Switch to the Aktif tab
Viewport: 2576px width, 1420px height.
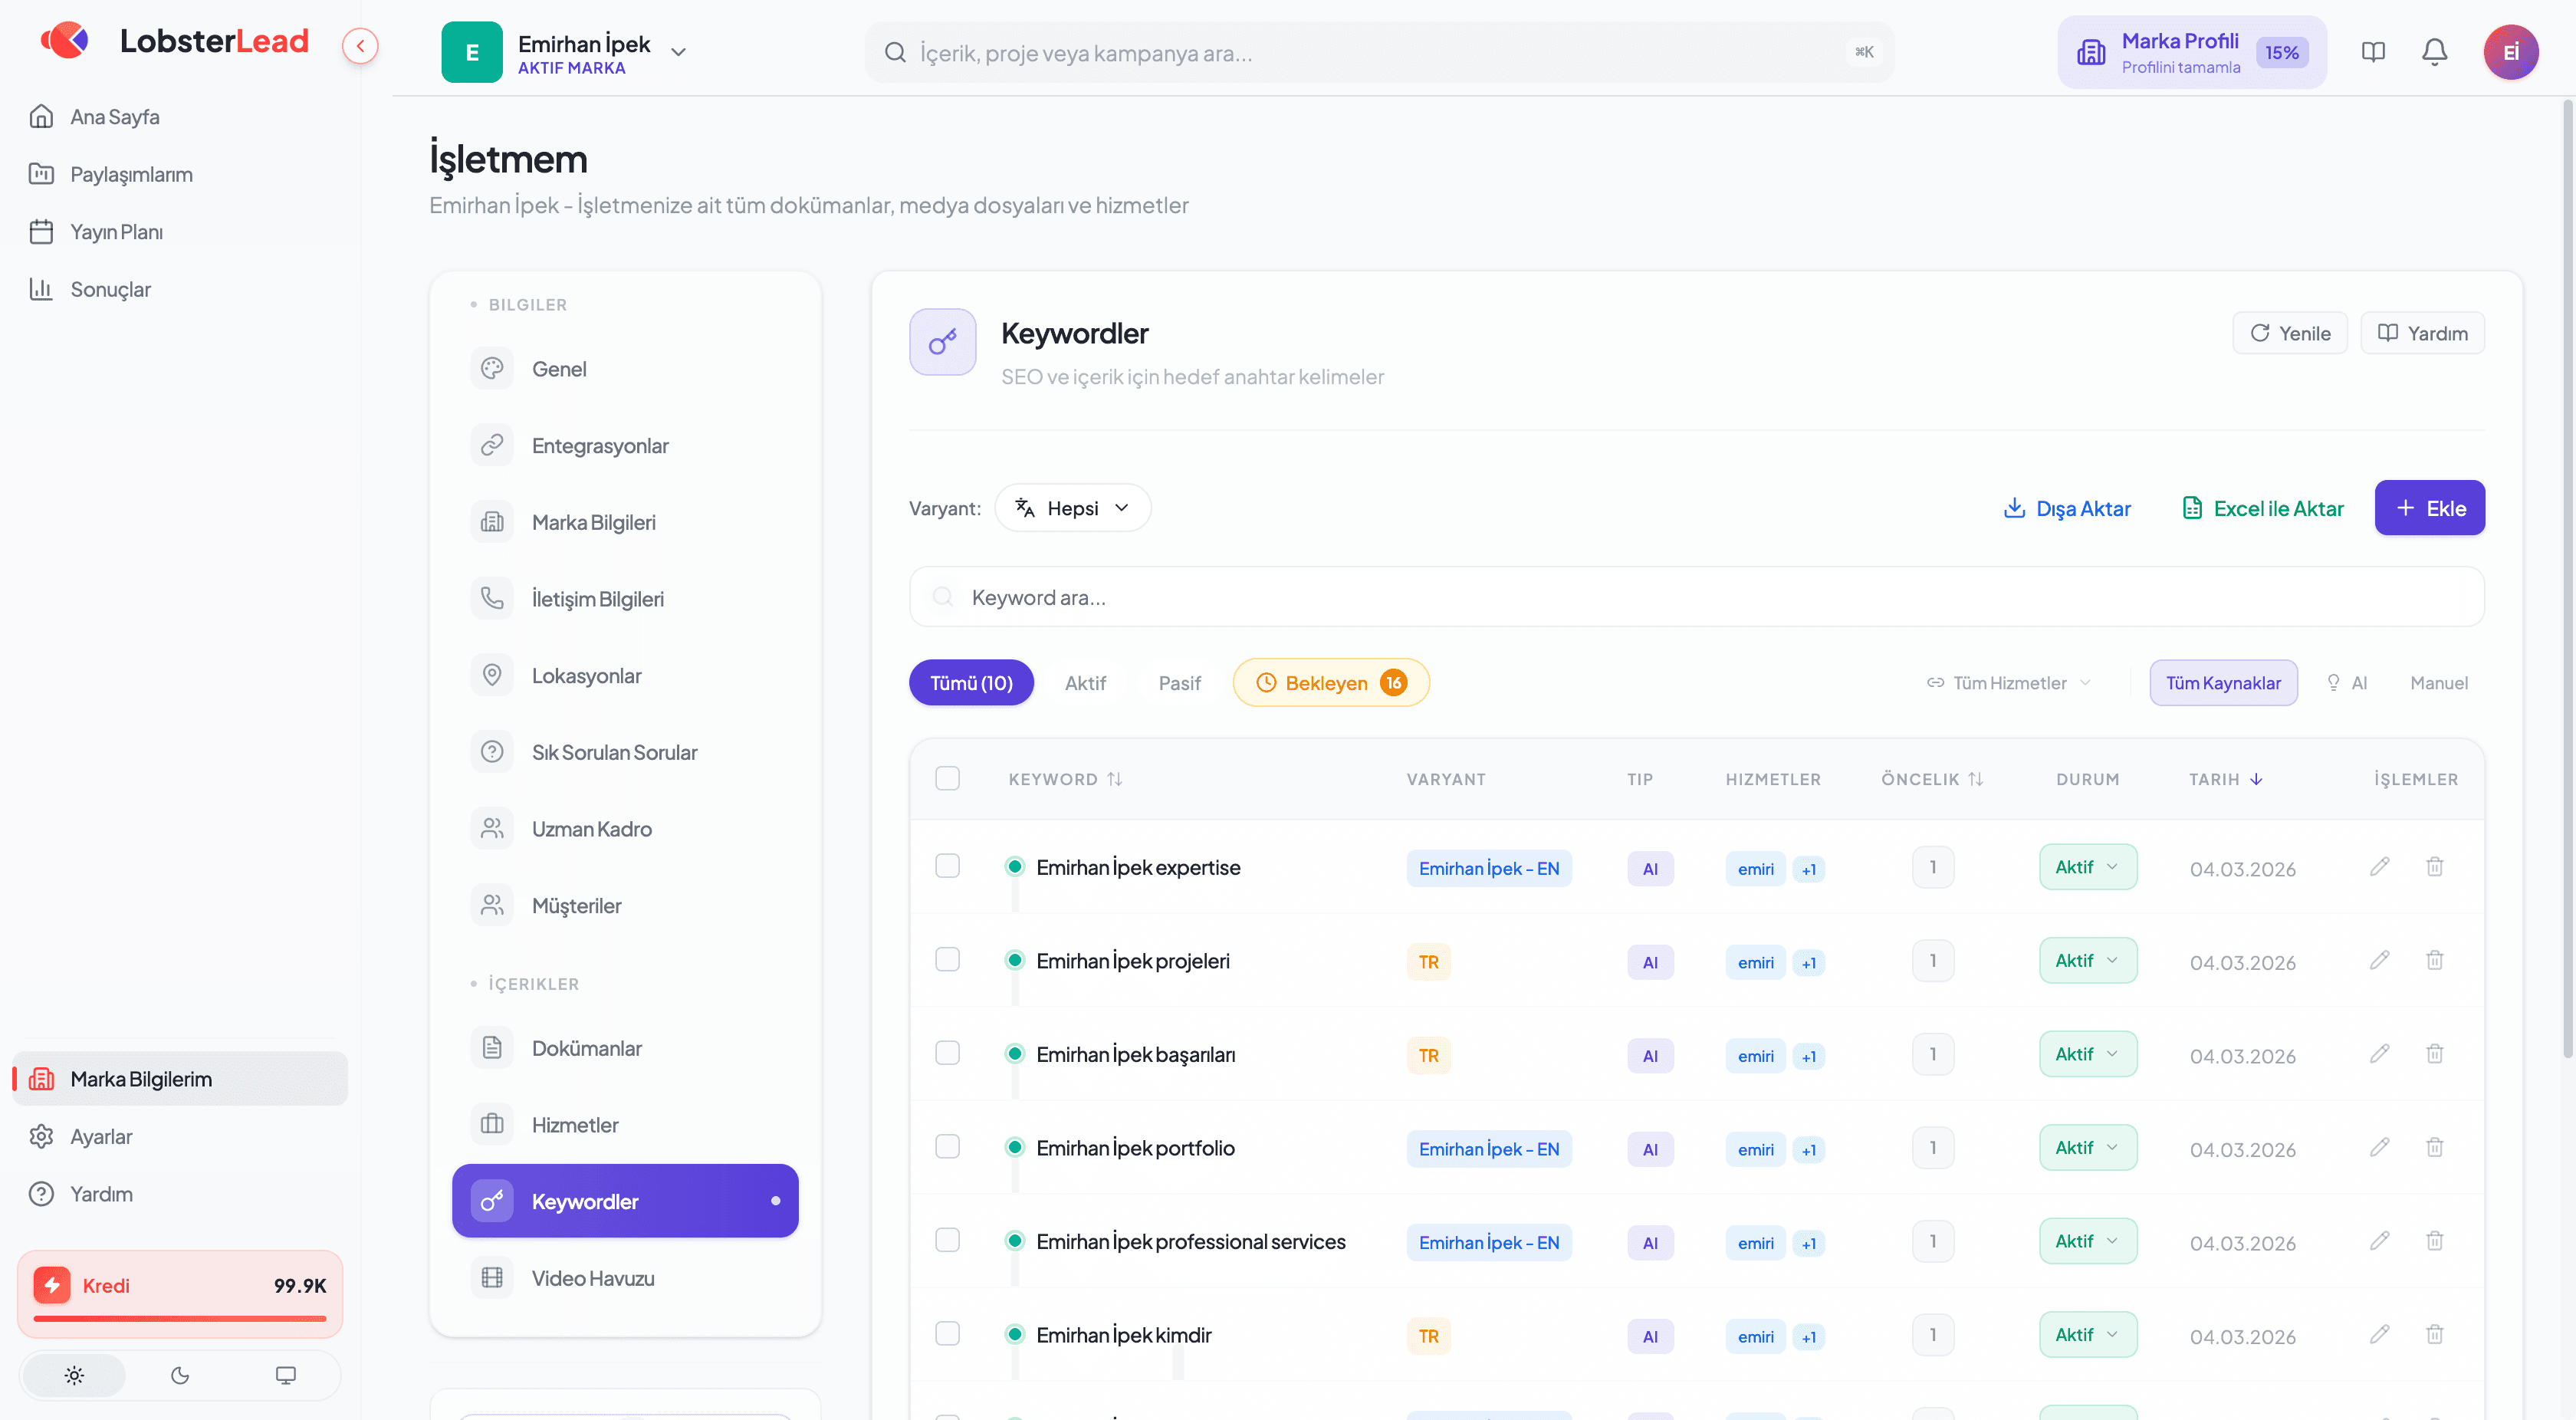click(1085, 683)
